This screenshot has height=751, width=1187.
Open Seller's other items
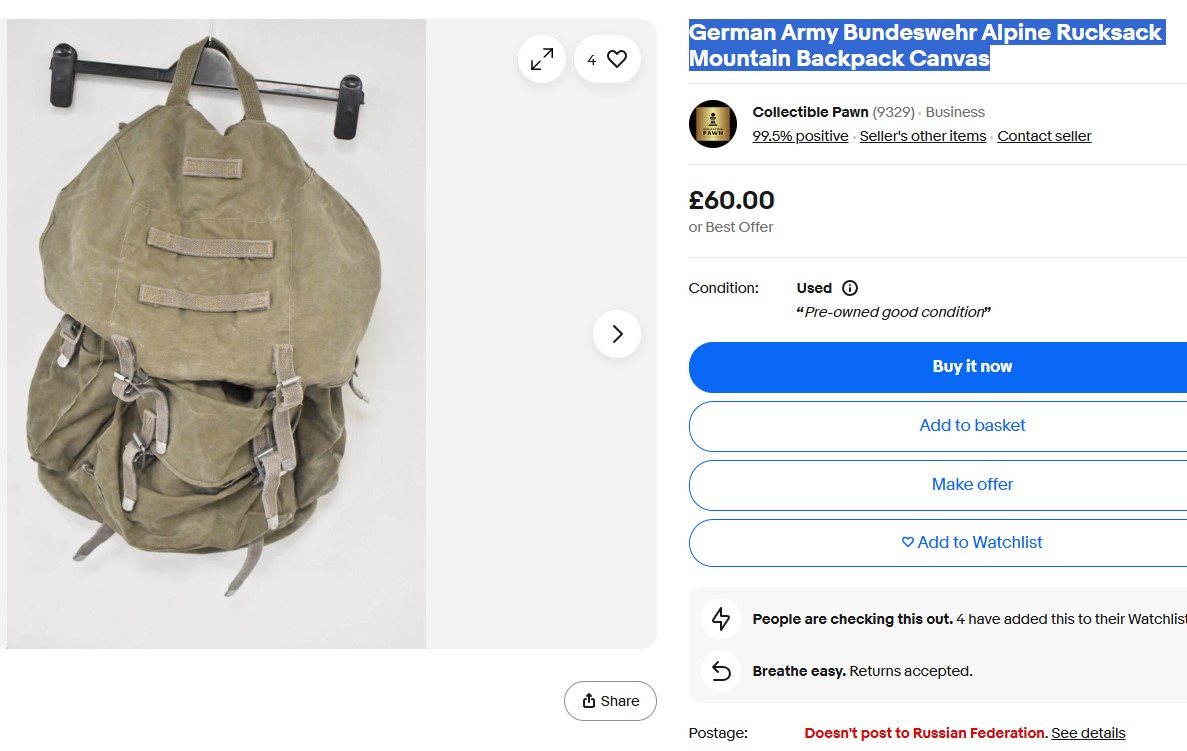[x=922, y=136]
